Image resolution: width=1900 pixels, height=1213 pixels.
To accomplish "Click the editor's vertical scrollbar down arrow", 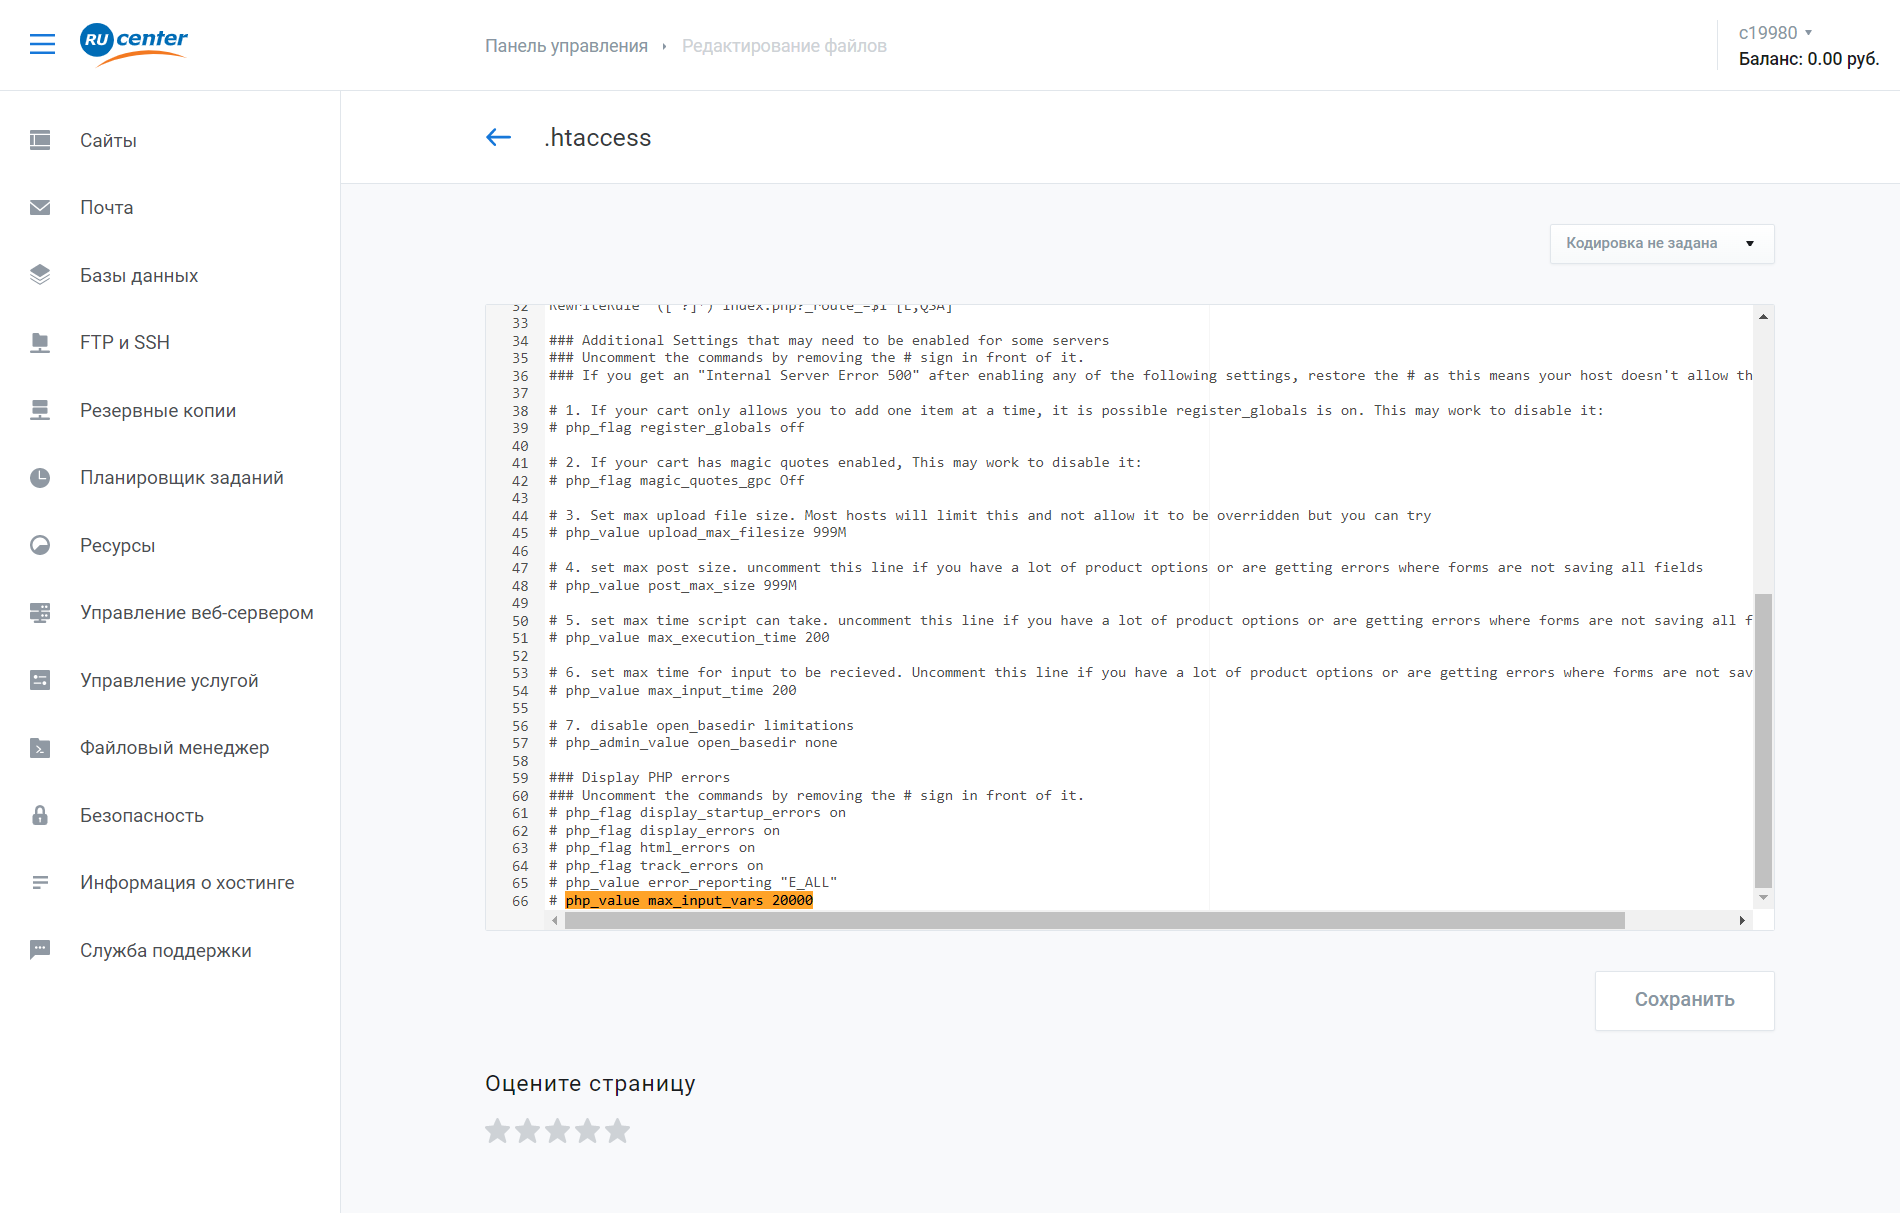I will [x=1763, y=898].
